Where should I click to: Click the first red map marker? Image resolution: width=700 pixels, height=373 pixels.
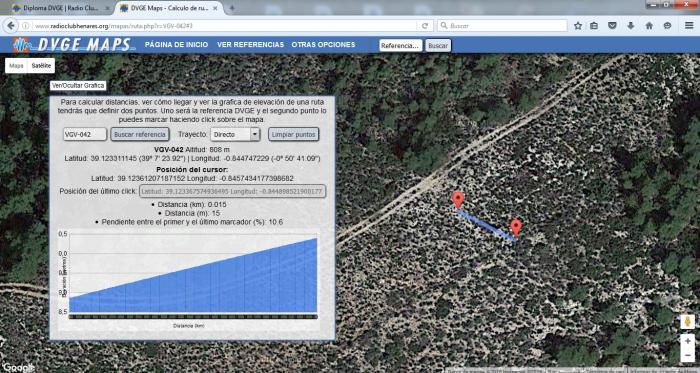[458, 200]
